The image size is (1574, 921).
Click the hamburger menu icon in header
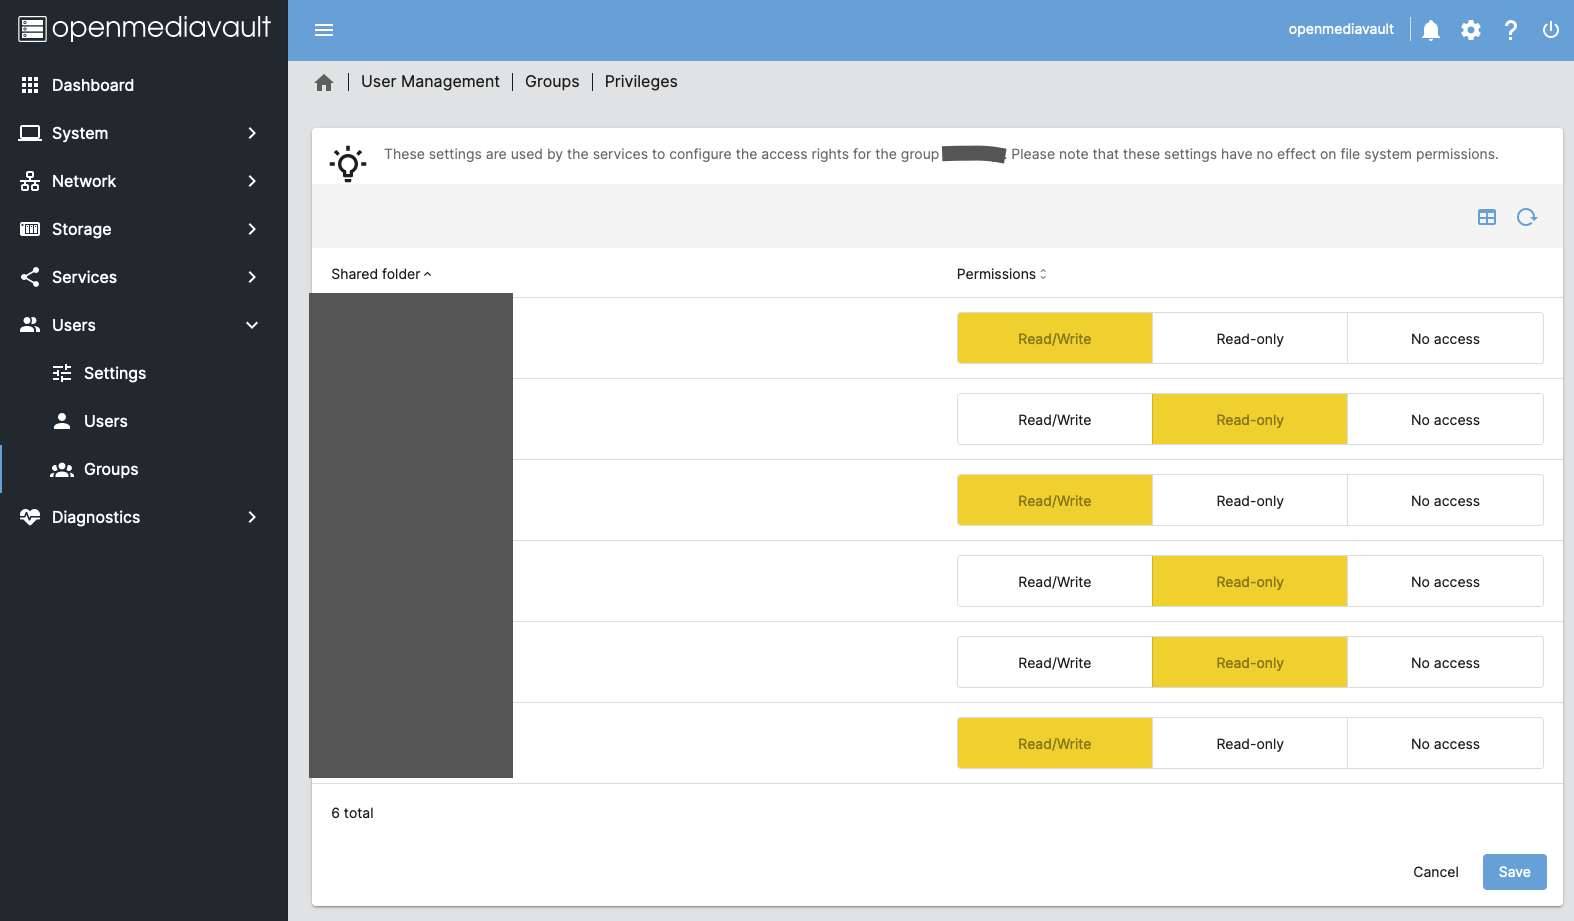pos(324,30)
